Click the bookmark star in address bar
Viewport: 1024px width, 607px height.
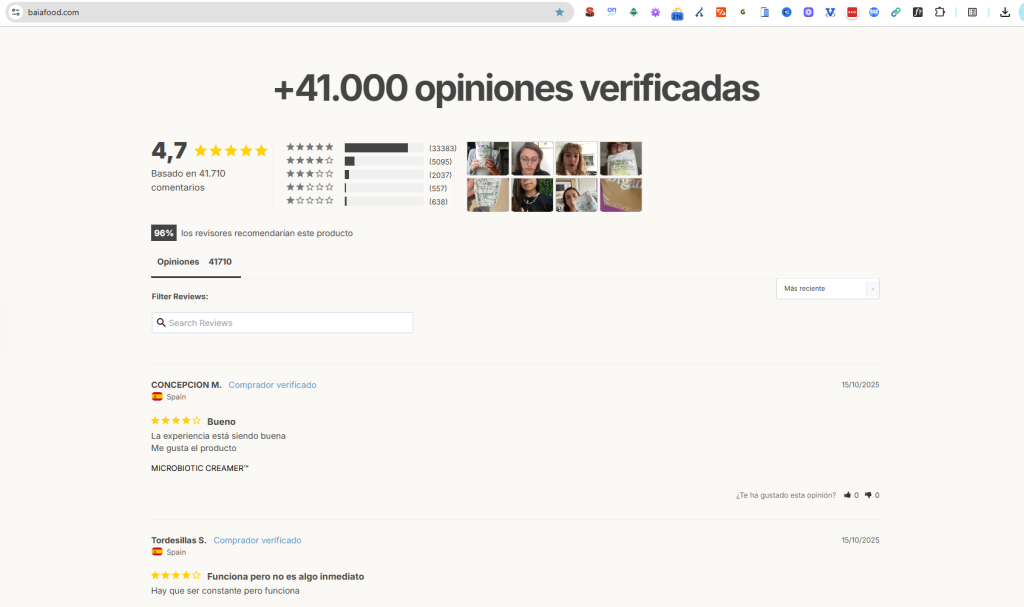560,12
